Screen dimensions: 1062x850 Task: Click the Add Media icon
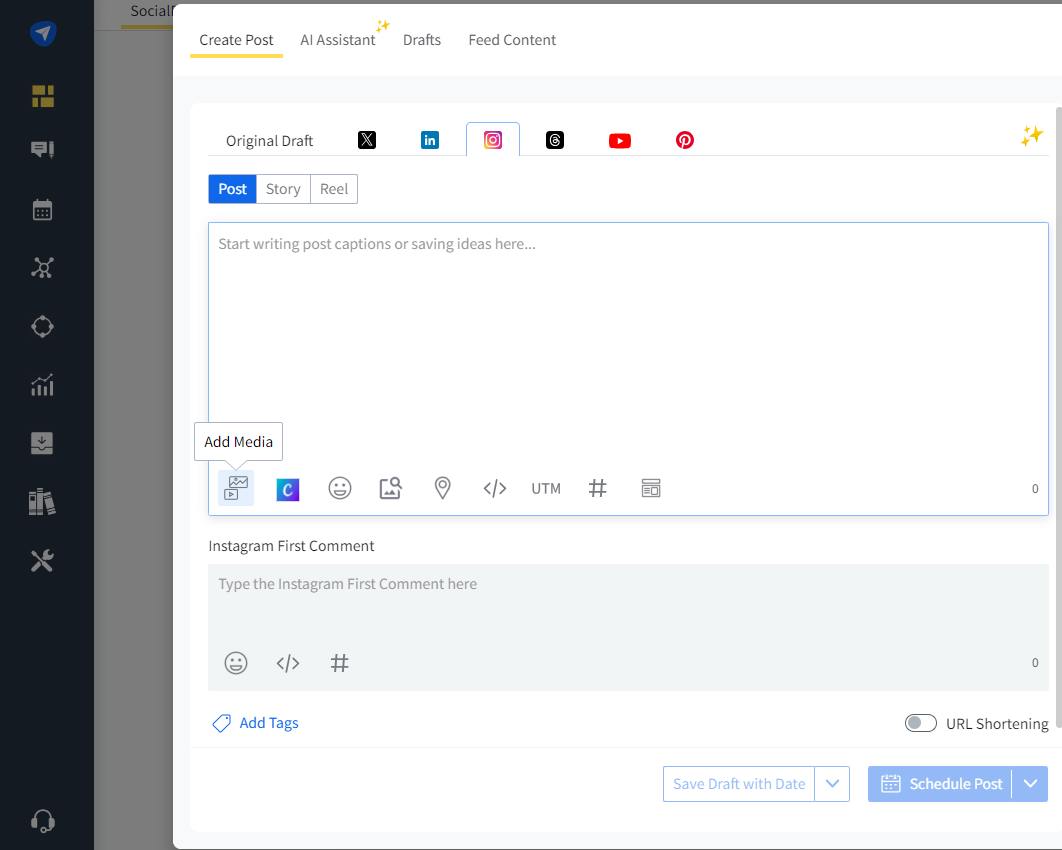(236, 488)
